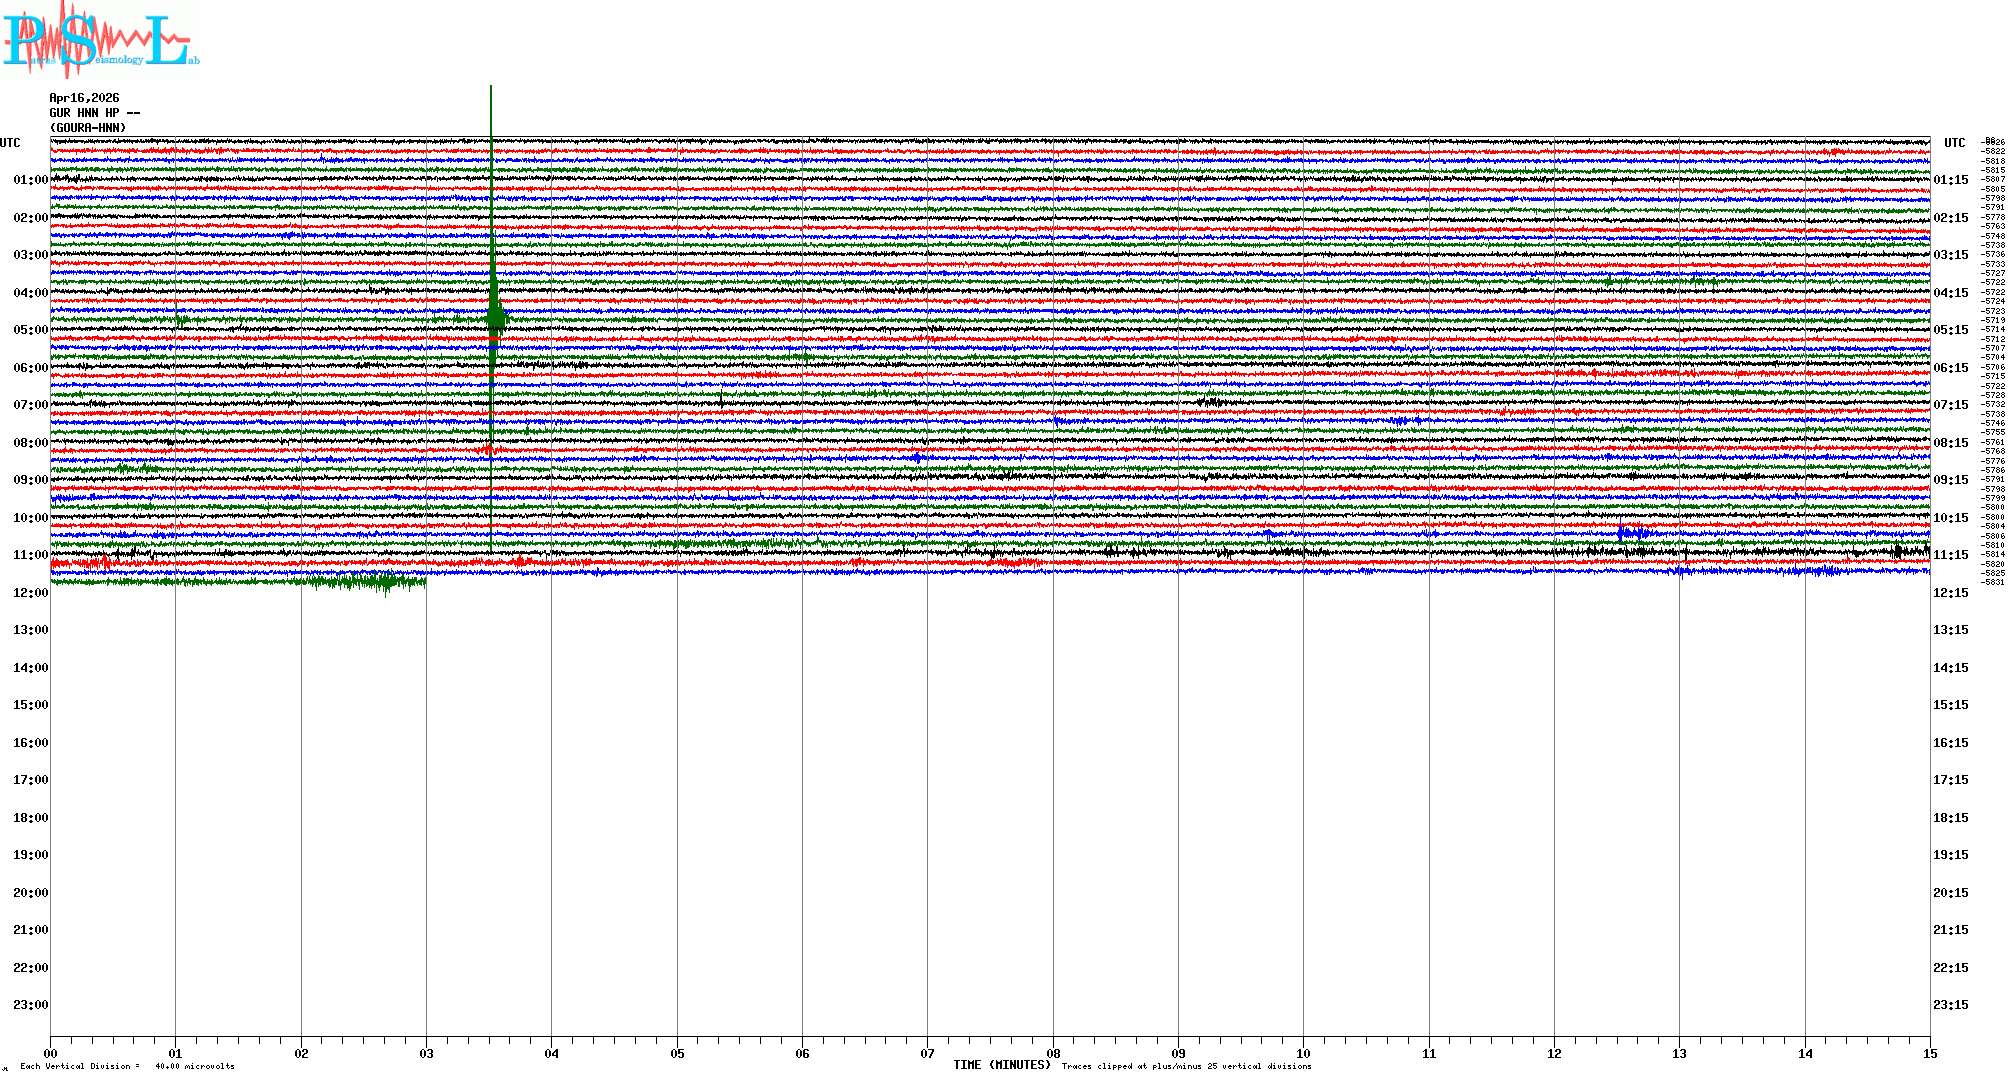Click the GUR HNN HP station text
The width and height of the screenshot is (2010, 1080).
(x=94, y=113)
